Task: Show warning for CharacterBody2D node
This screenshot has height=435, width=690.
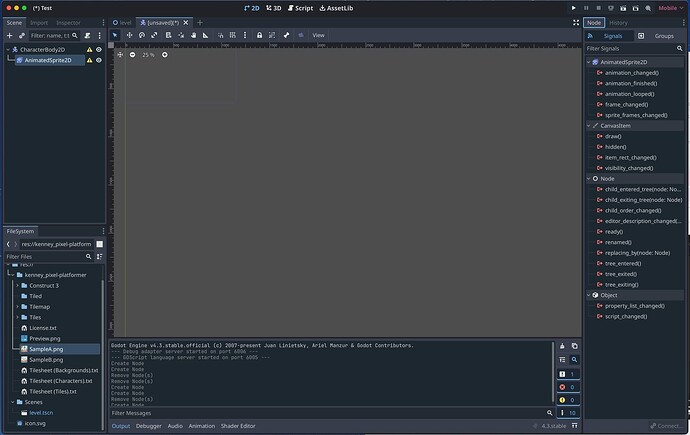Action: [x=89, y=50]
